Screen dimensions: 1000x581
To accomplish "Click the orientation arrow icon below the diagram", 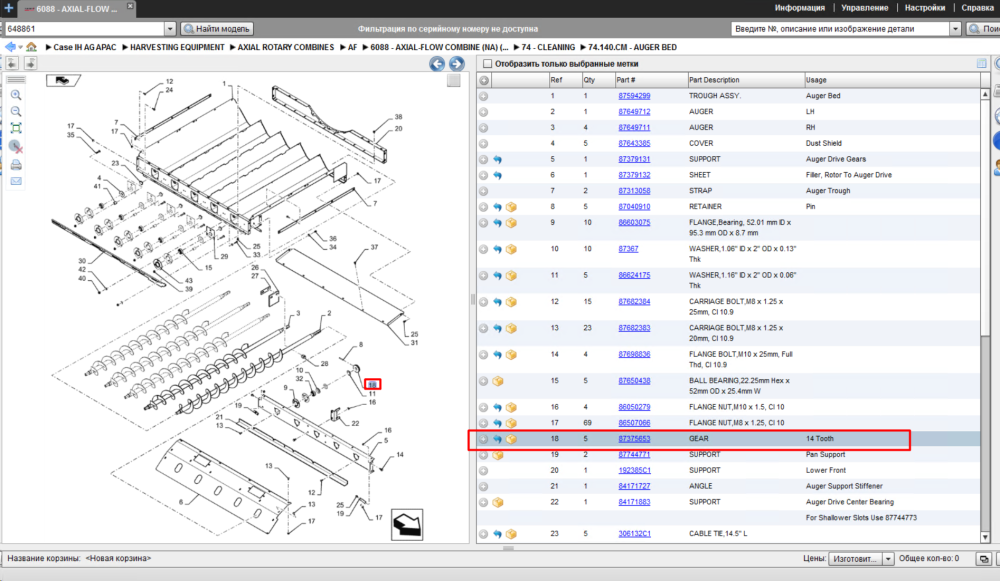I will [x=407, y=525].
